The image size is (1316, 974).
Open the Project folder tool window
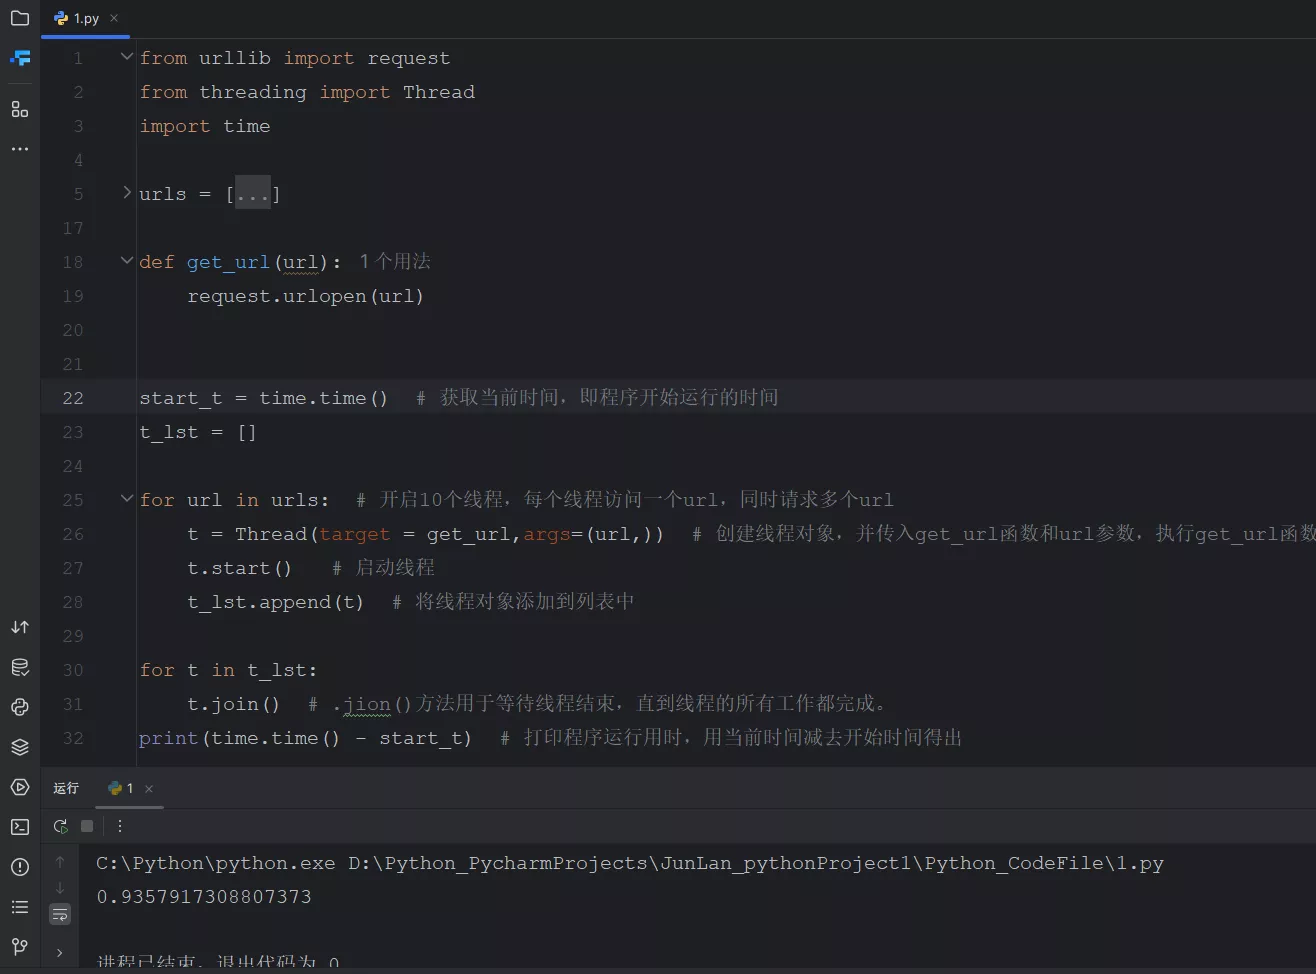pyautogui.click(x=20, y=18)
